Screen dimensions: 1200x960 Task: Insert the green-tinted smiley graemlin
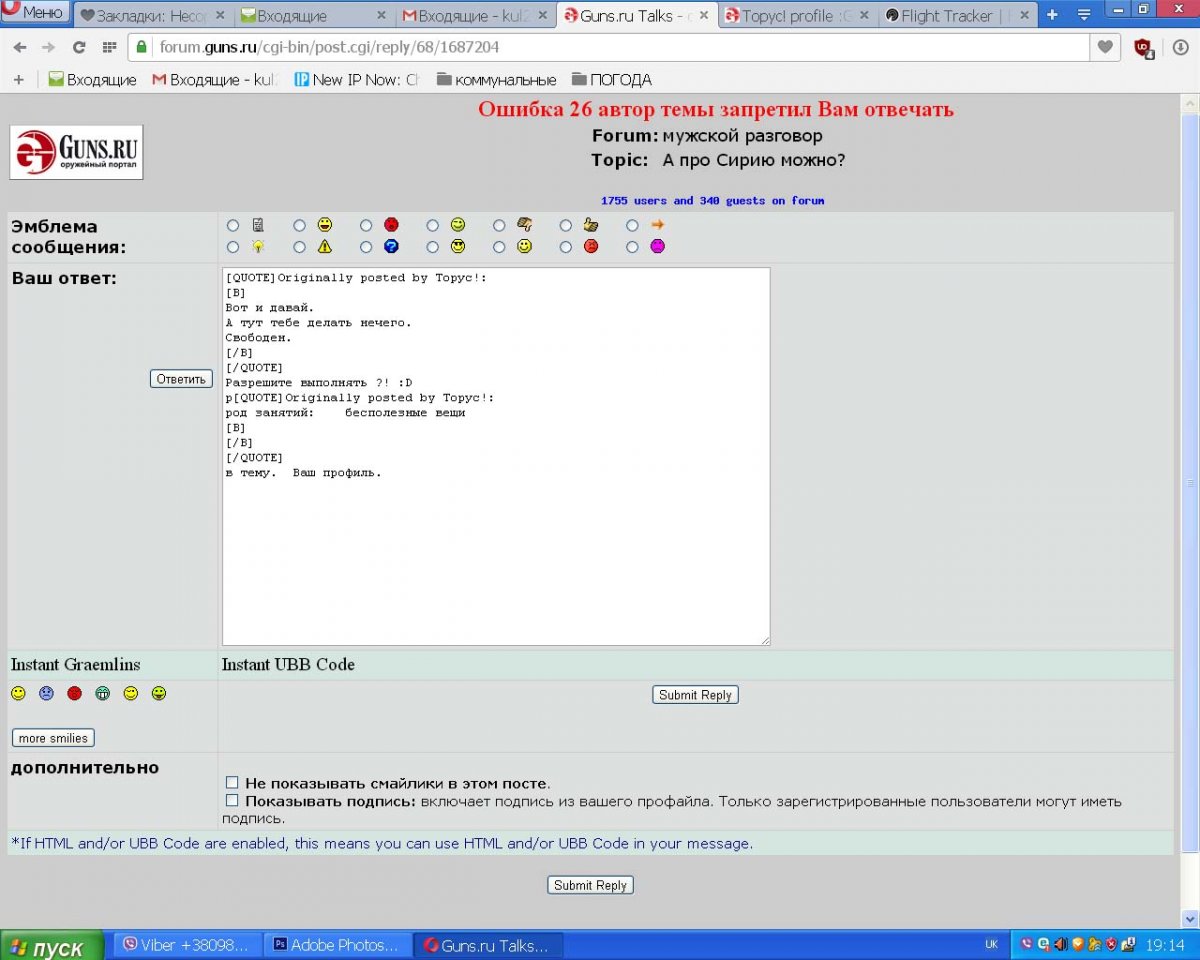(x=159, y=693)
